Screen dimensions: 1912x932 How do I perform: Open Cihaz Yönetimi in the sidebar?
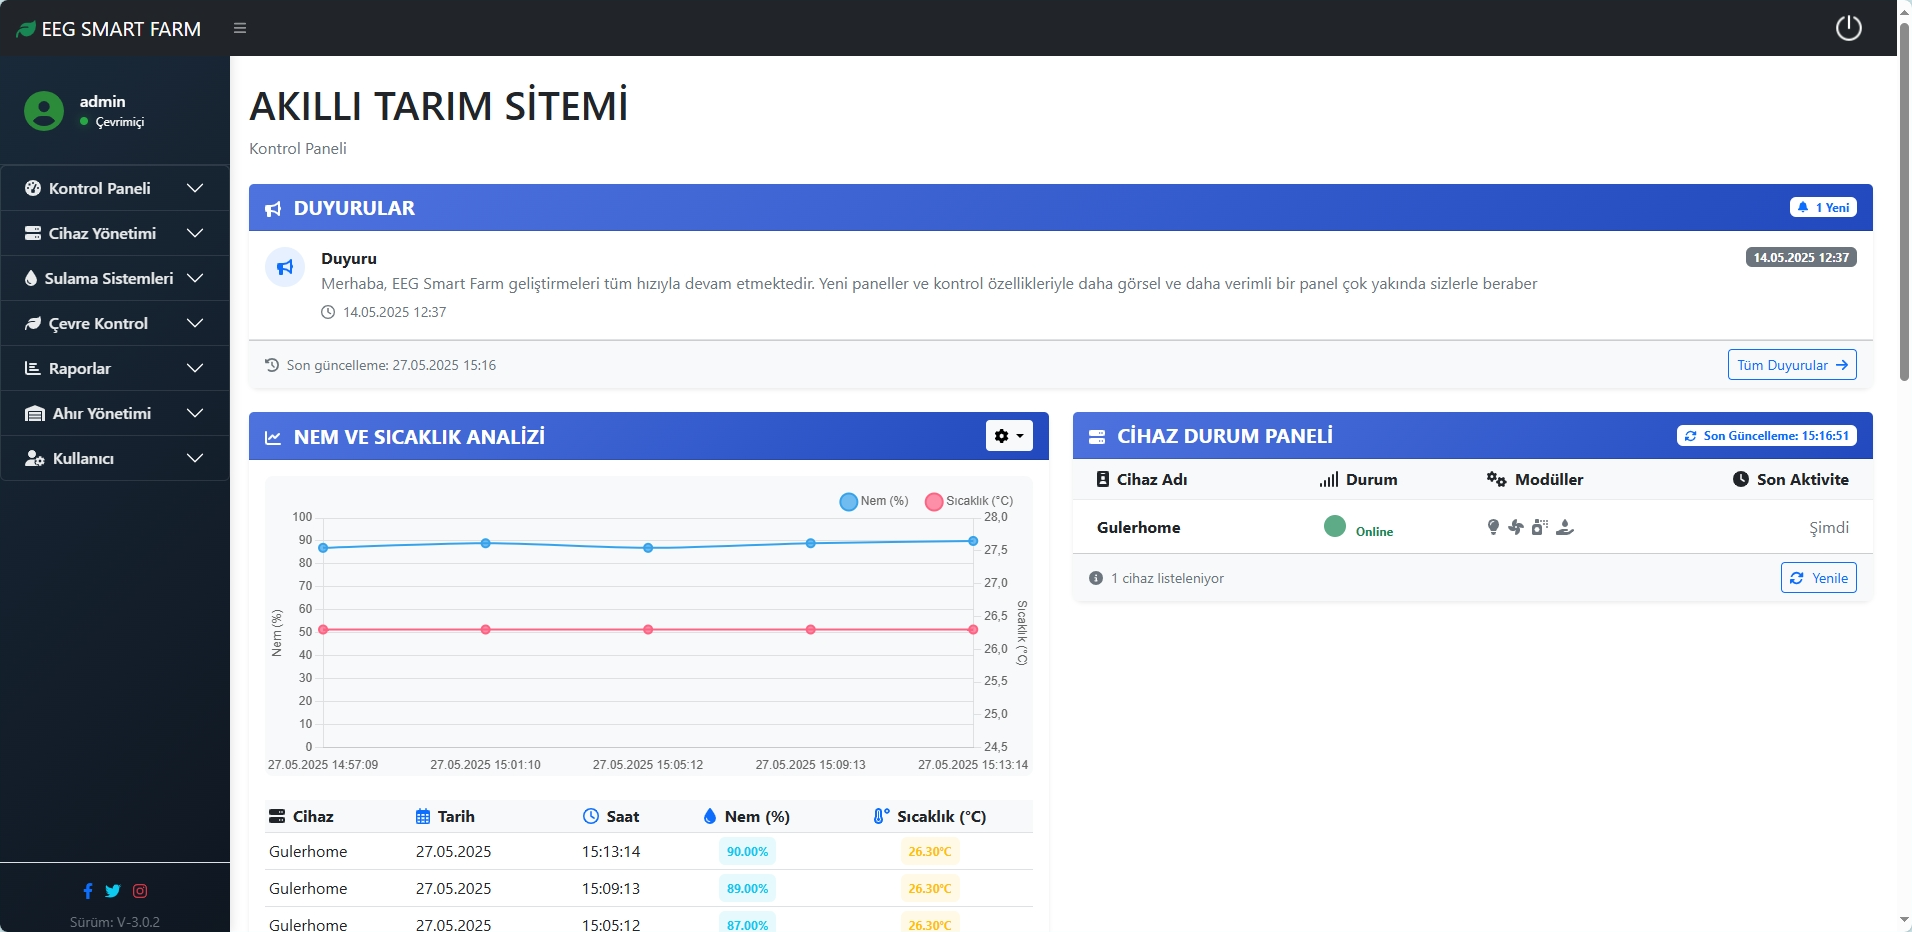click(115, 233)
